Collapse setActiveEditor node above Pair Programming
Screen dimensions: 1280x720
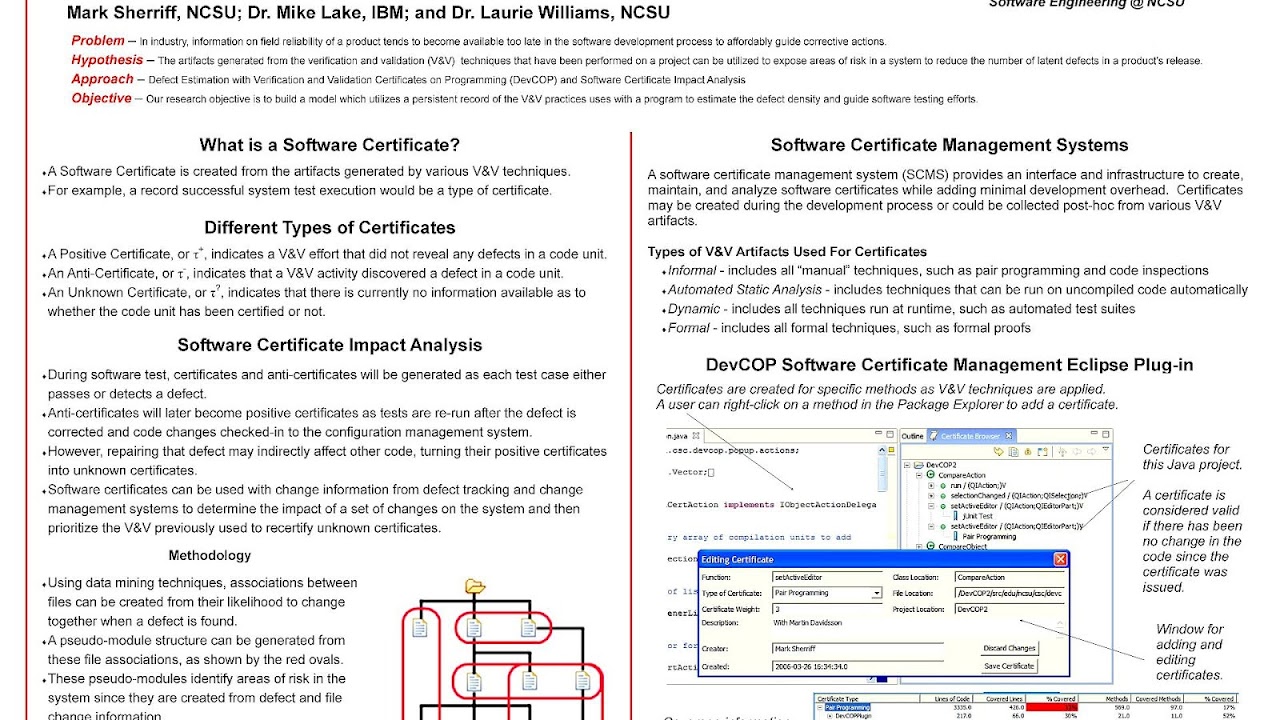tap(931, 527)
